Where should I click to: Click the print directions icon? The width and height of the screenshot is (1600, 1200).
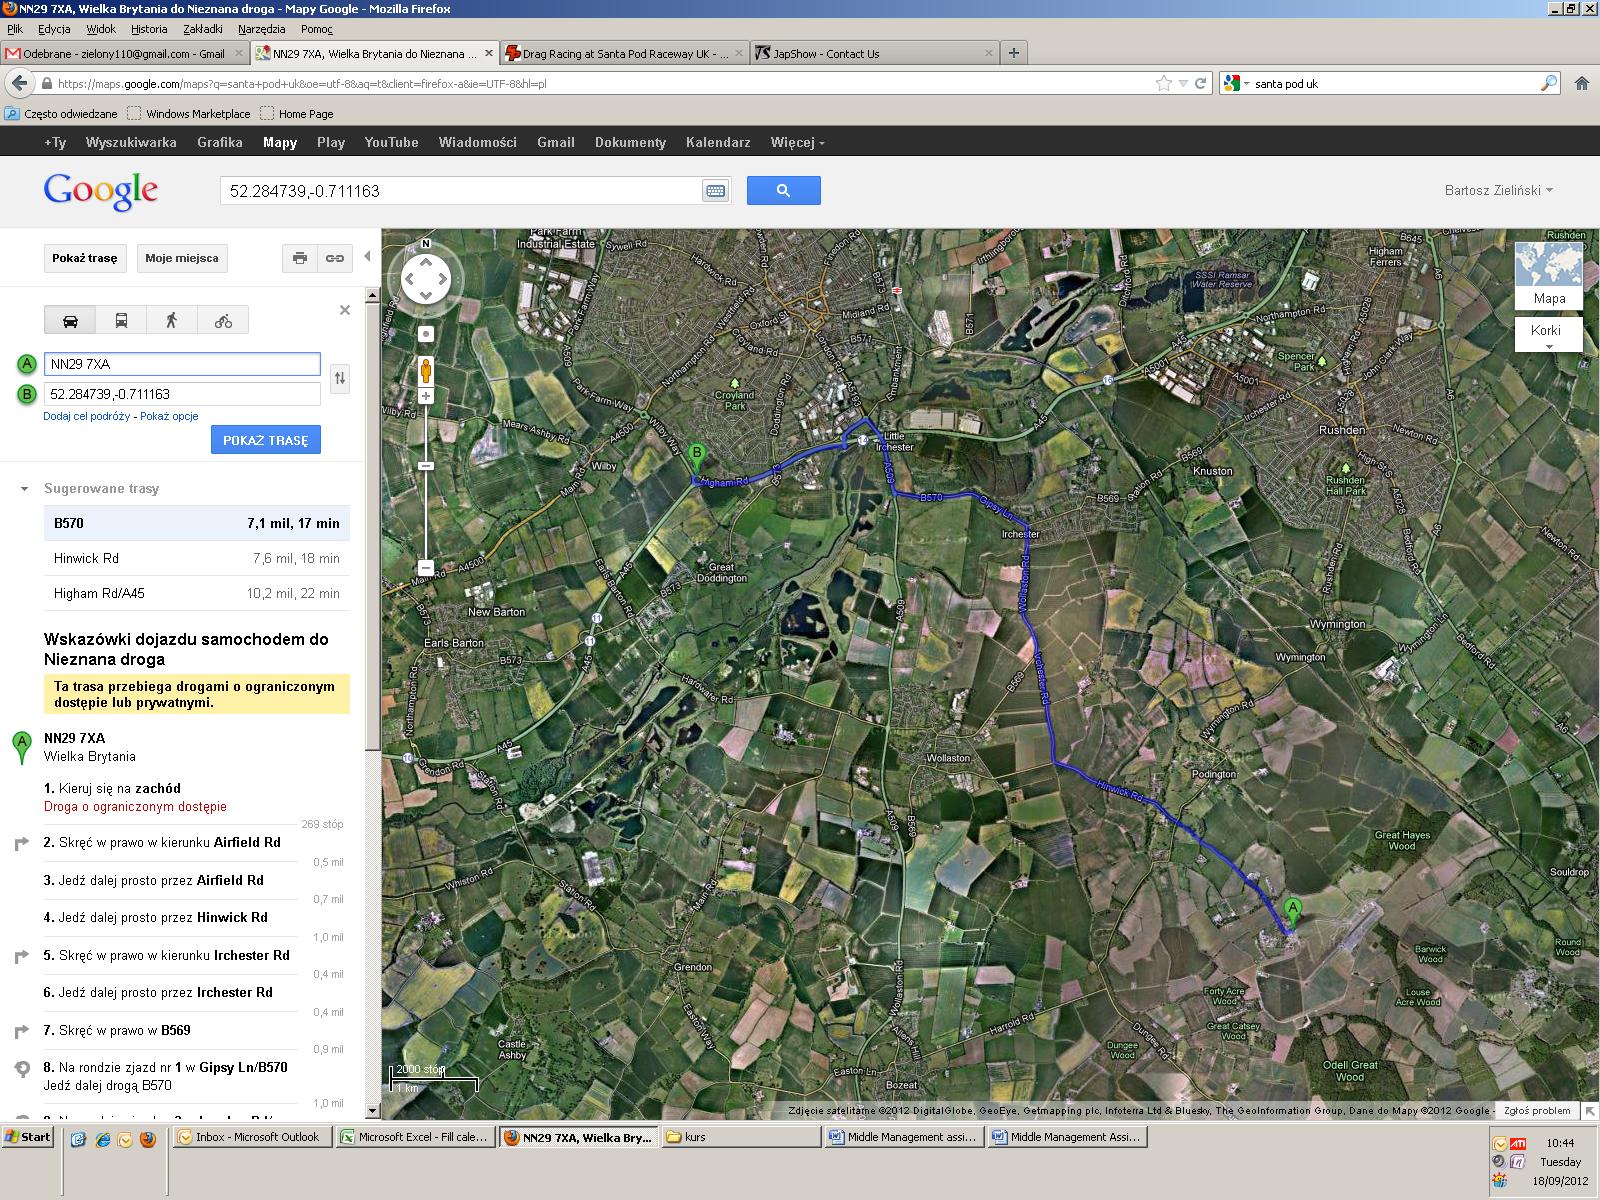299,258
